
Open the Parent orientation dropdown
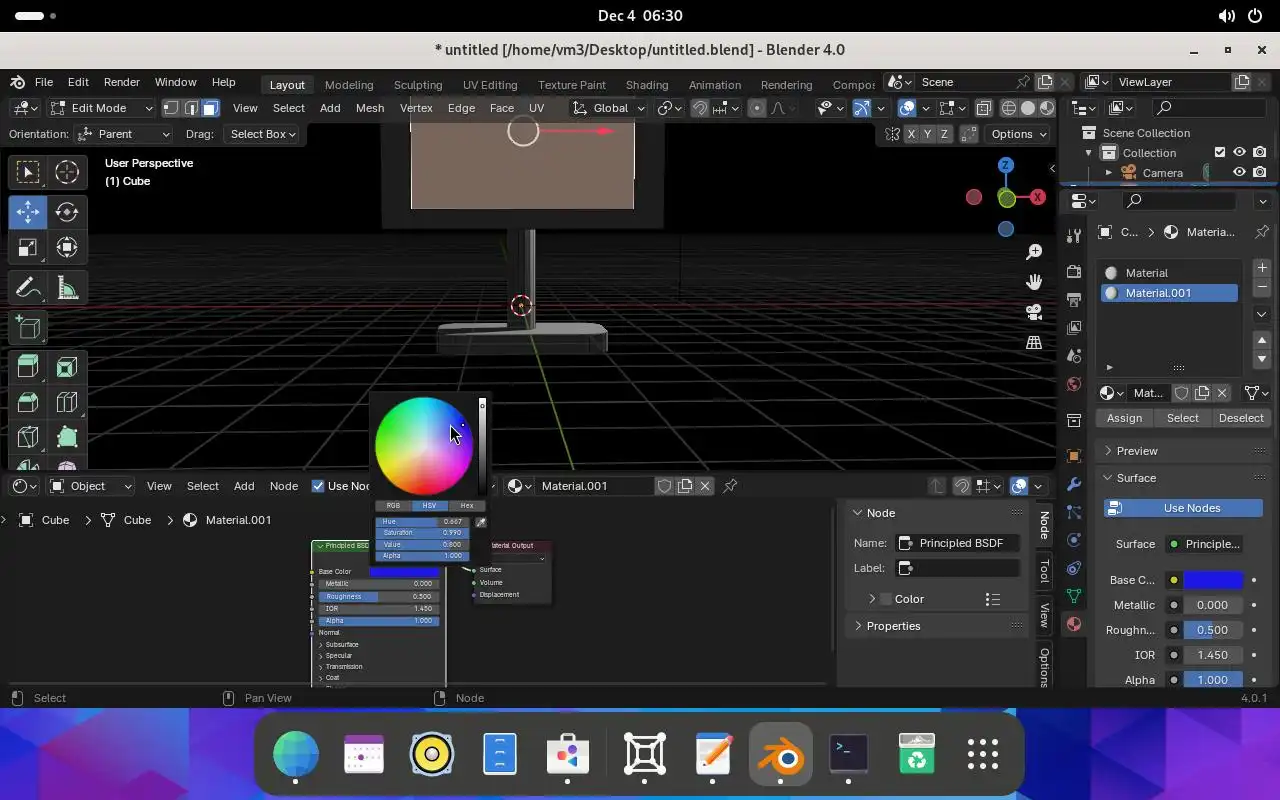tap(123, 134)
